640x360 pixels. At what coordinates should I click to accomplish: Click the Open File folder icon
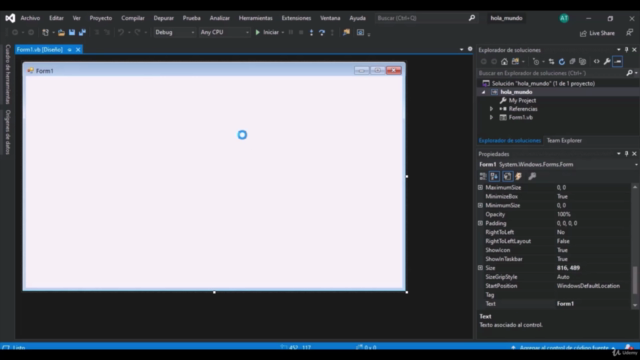pos(61,32)
